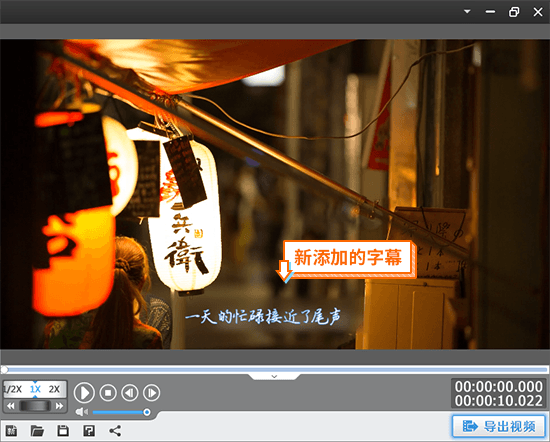Create a new project with the new-file icon
The width and height of the screenshot is (550, 442).
tap(11, 430)
